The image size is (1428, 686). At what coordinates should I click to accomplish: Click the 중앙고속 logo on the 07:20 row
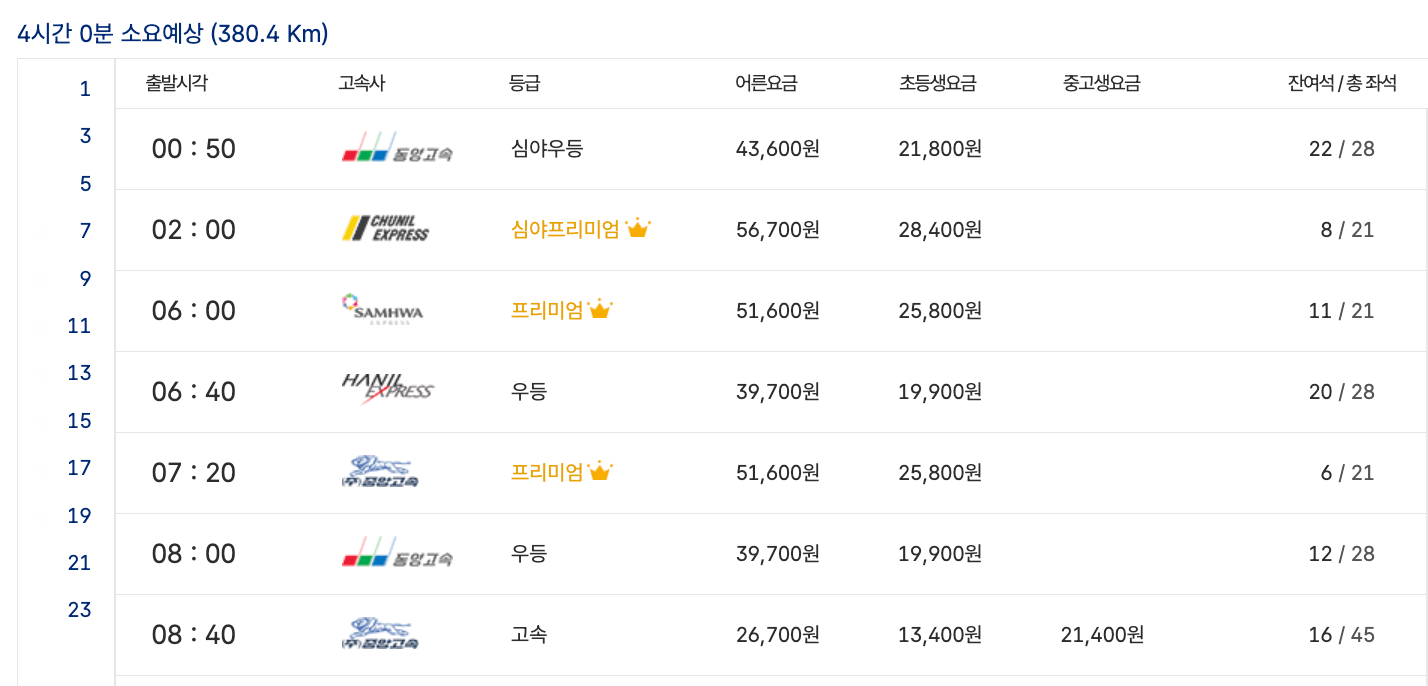(x=385, y=472)
